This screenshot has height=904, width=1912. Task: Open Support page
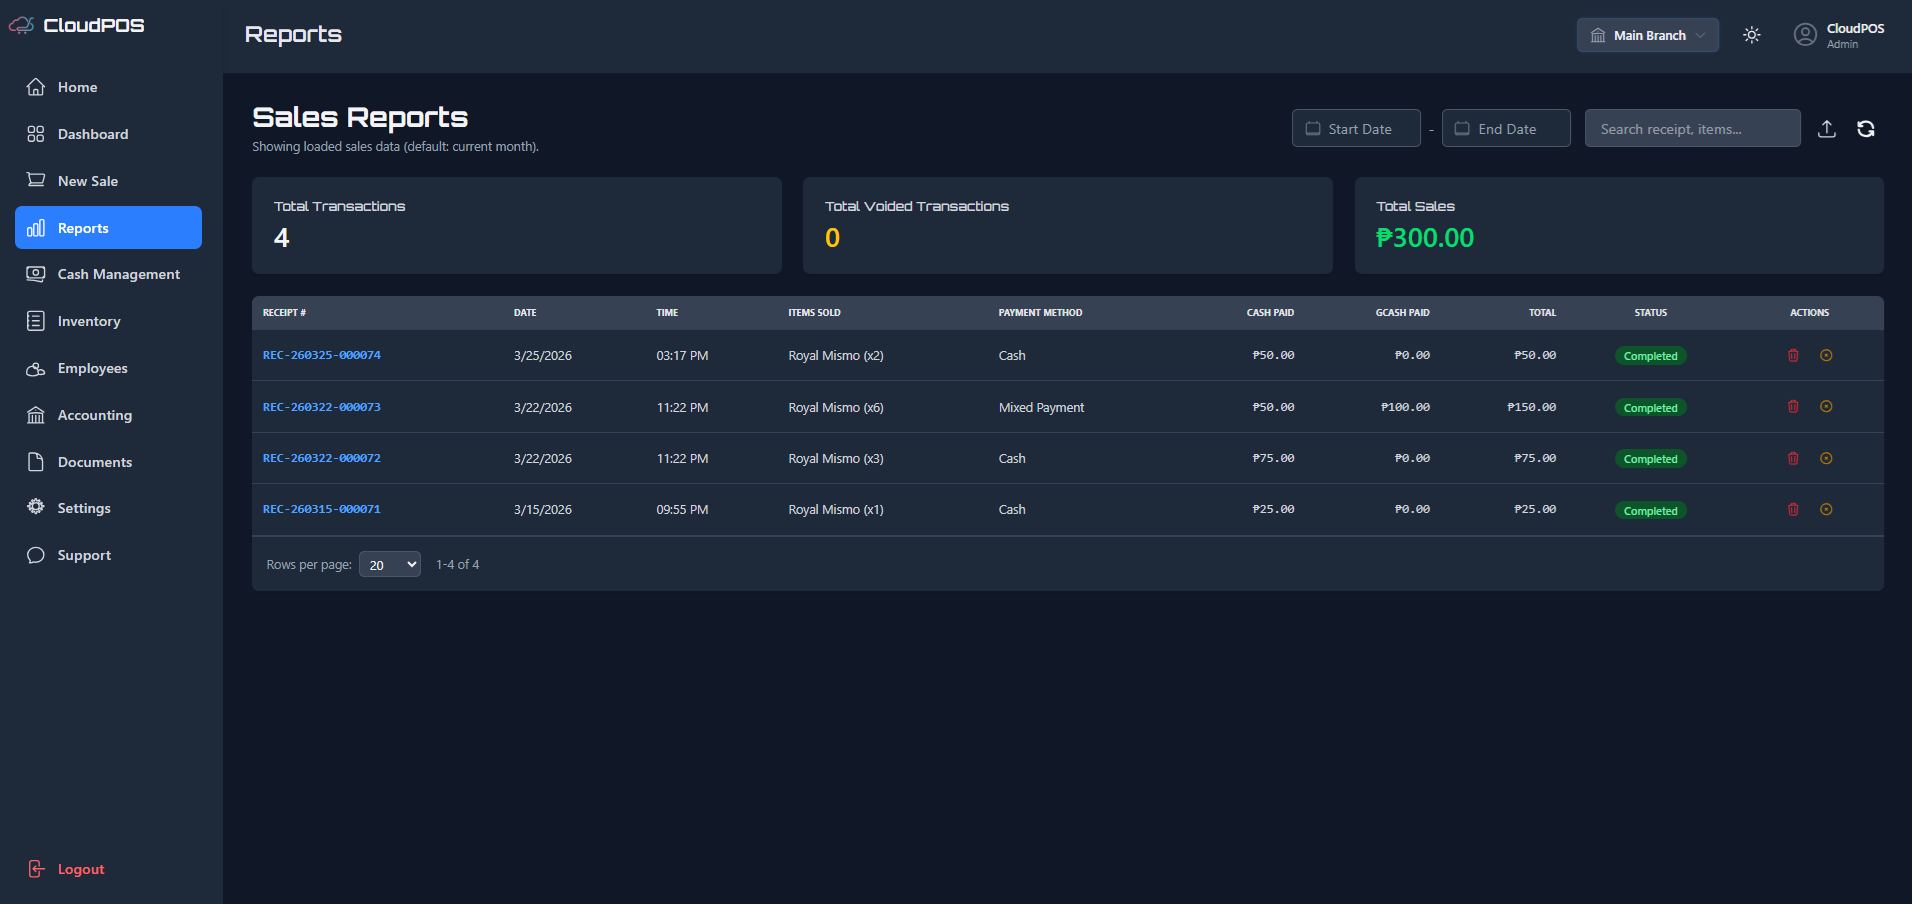[x=108, y=555]
